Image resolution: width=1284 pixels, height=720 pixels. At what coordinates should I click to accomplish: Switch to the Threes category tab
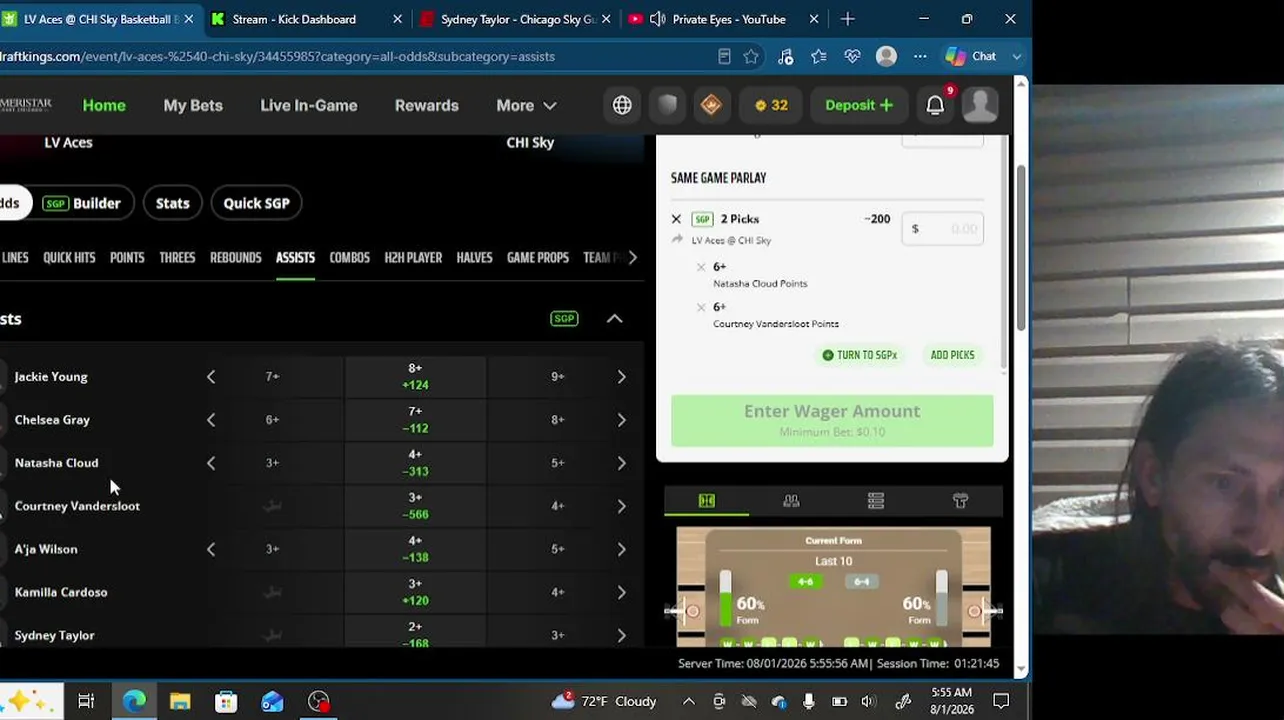pos(177,257)
